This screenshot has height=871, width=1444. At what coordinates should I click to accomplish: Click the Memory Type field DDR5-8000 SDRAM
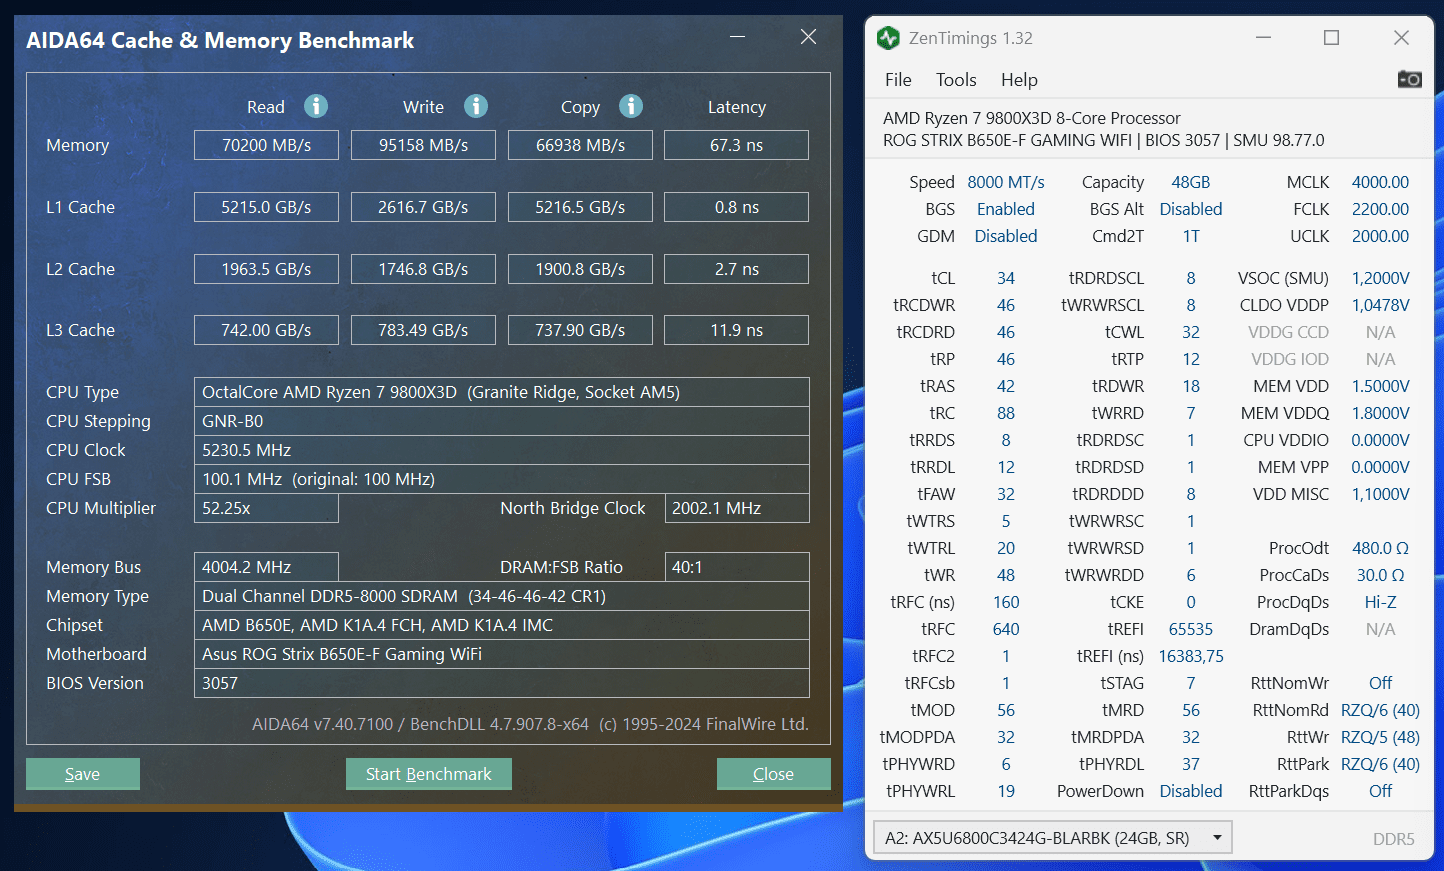[x=501, y=596]
